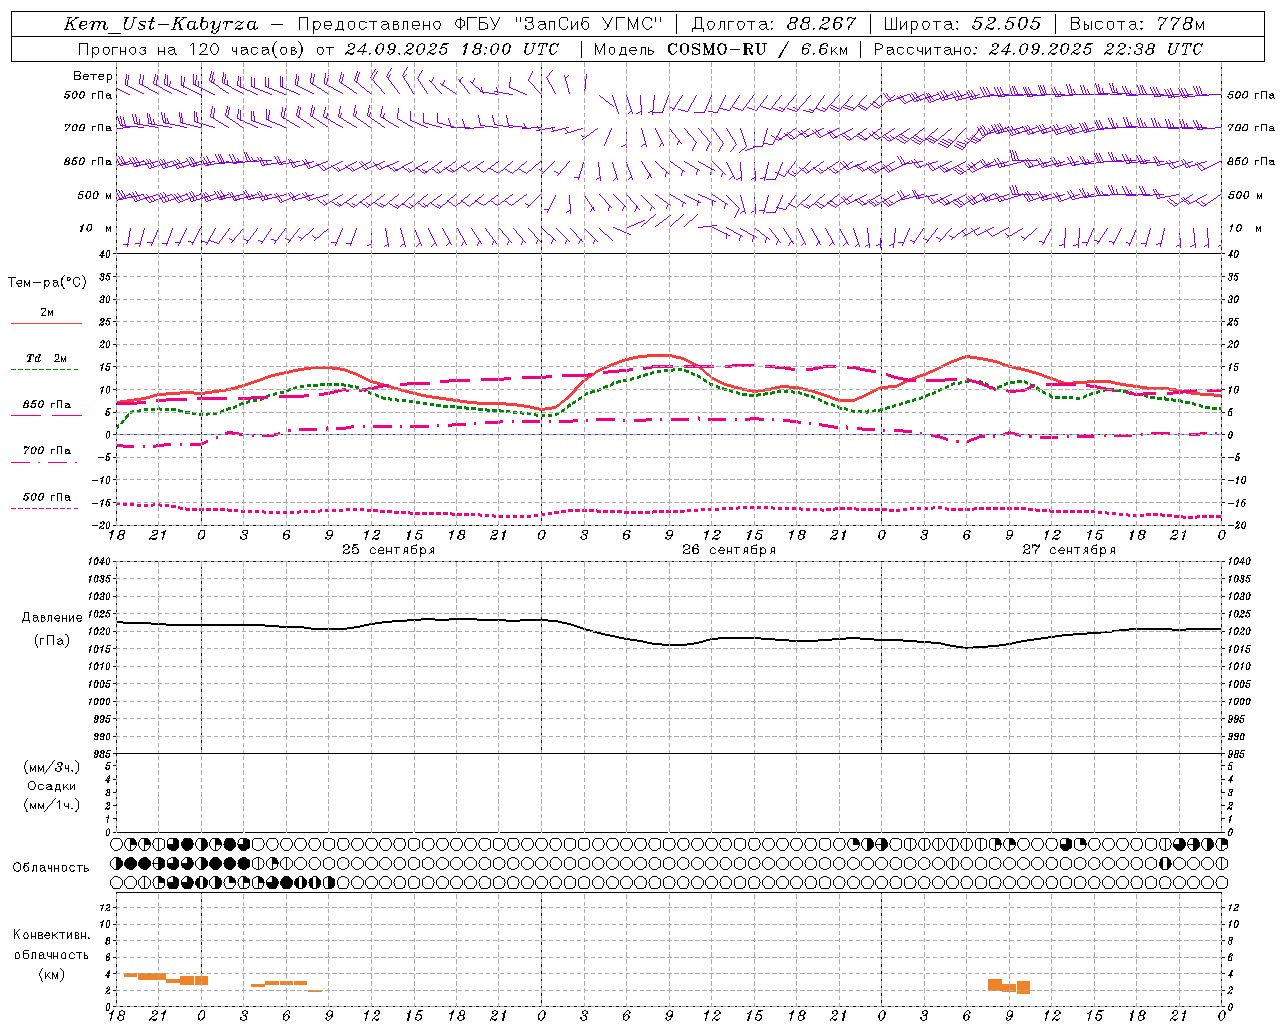Click the Давление pressure section label
The width and height of the screenshot is (1280, 1024).
(x=52, y=618)
